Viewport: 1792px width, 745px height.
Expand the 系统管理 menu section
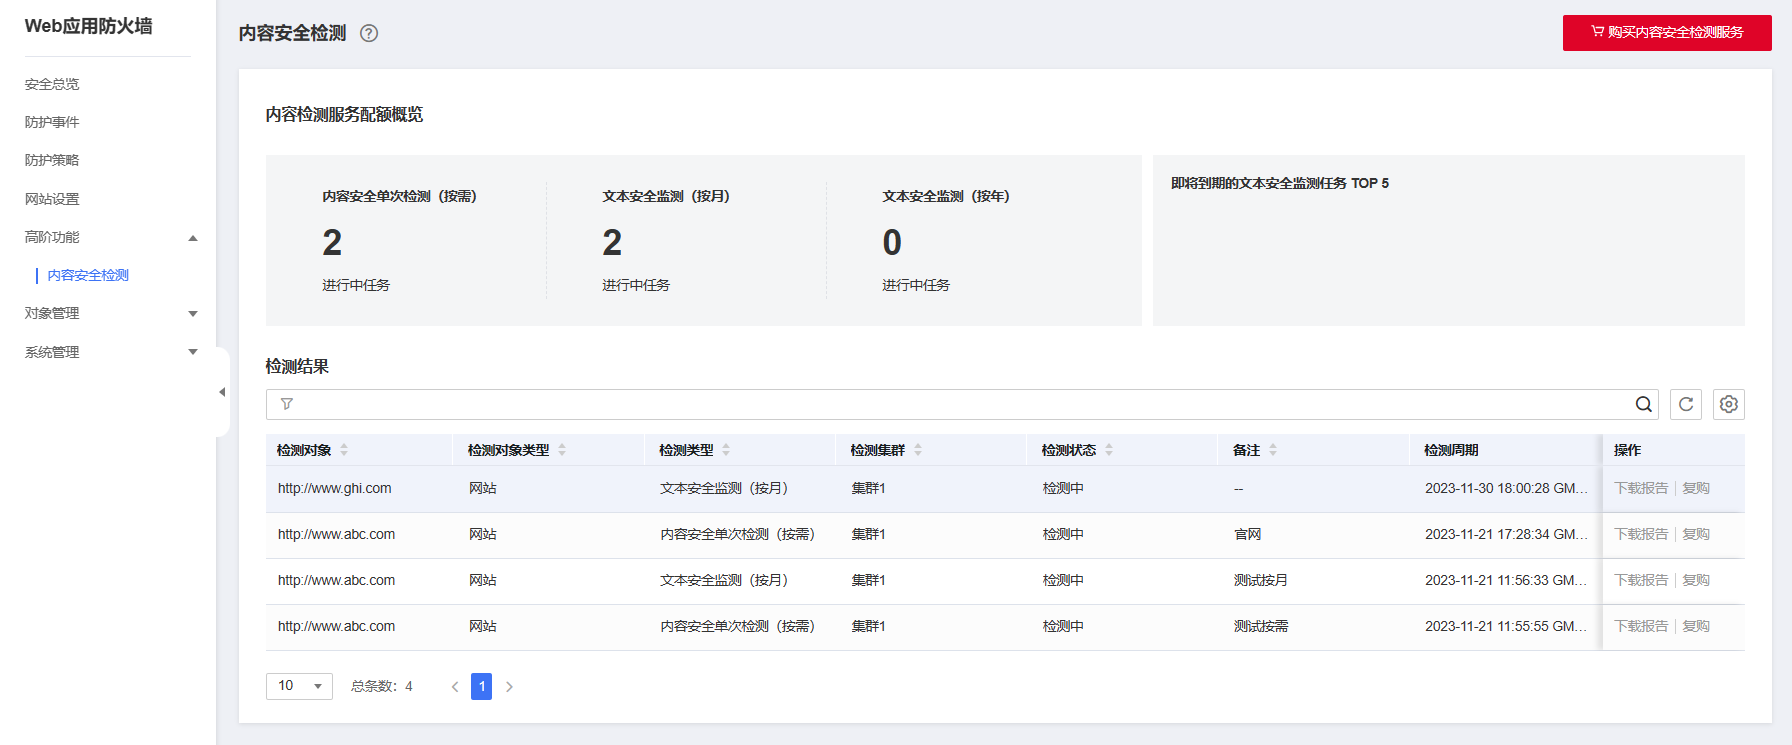coord(193,352)
